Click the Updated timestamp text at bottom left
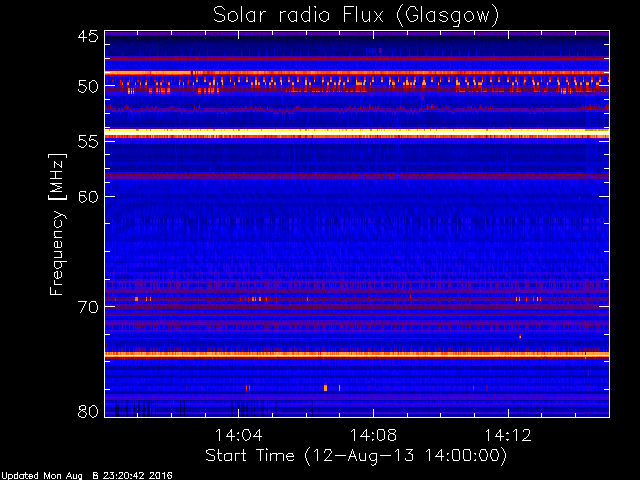The width and height of the screenshot is (640, 480). [87, 476]
